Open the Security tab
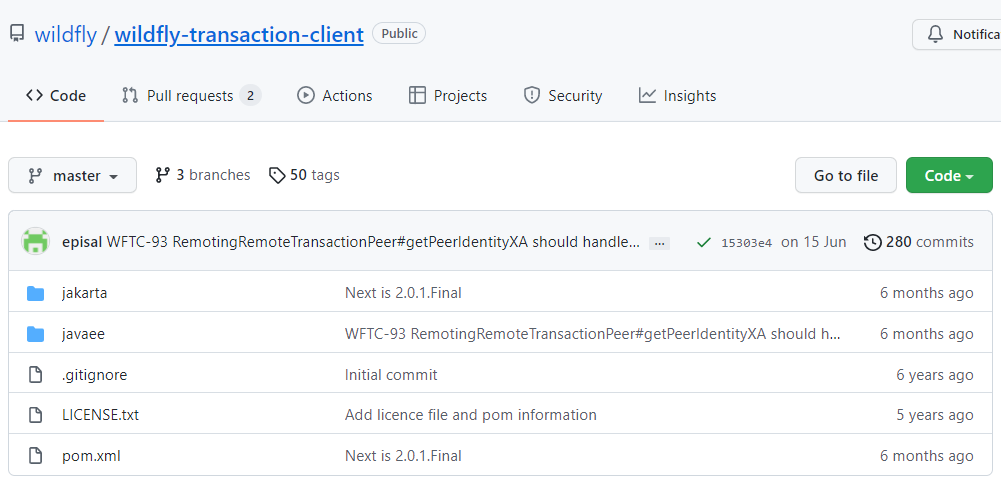Screen dimensions: 1001x486 click(x=562, y=96)
